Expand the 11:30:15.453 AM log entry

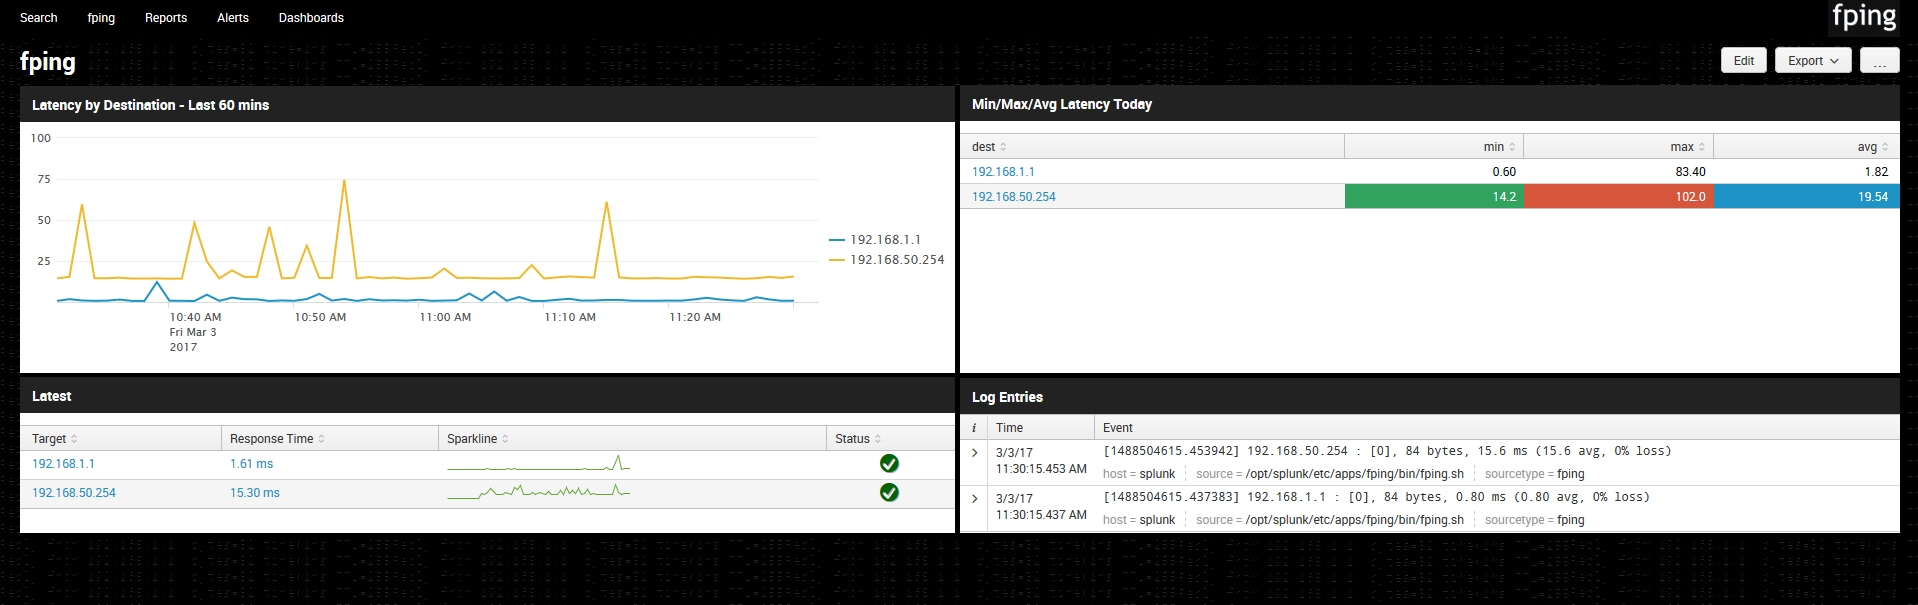tap(975, 453)
